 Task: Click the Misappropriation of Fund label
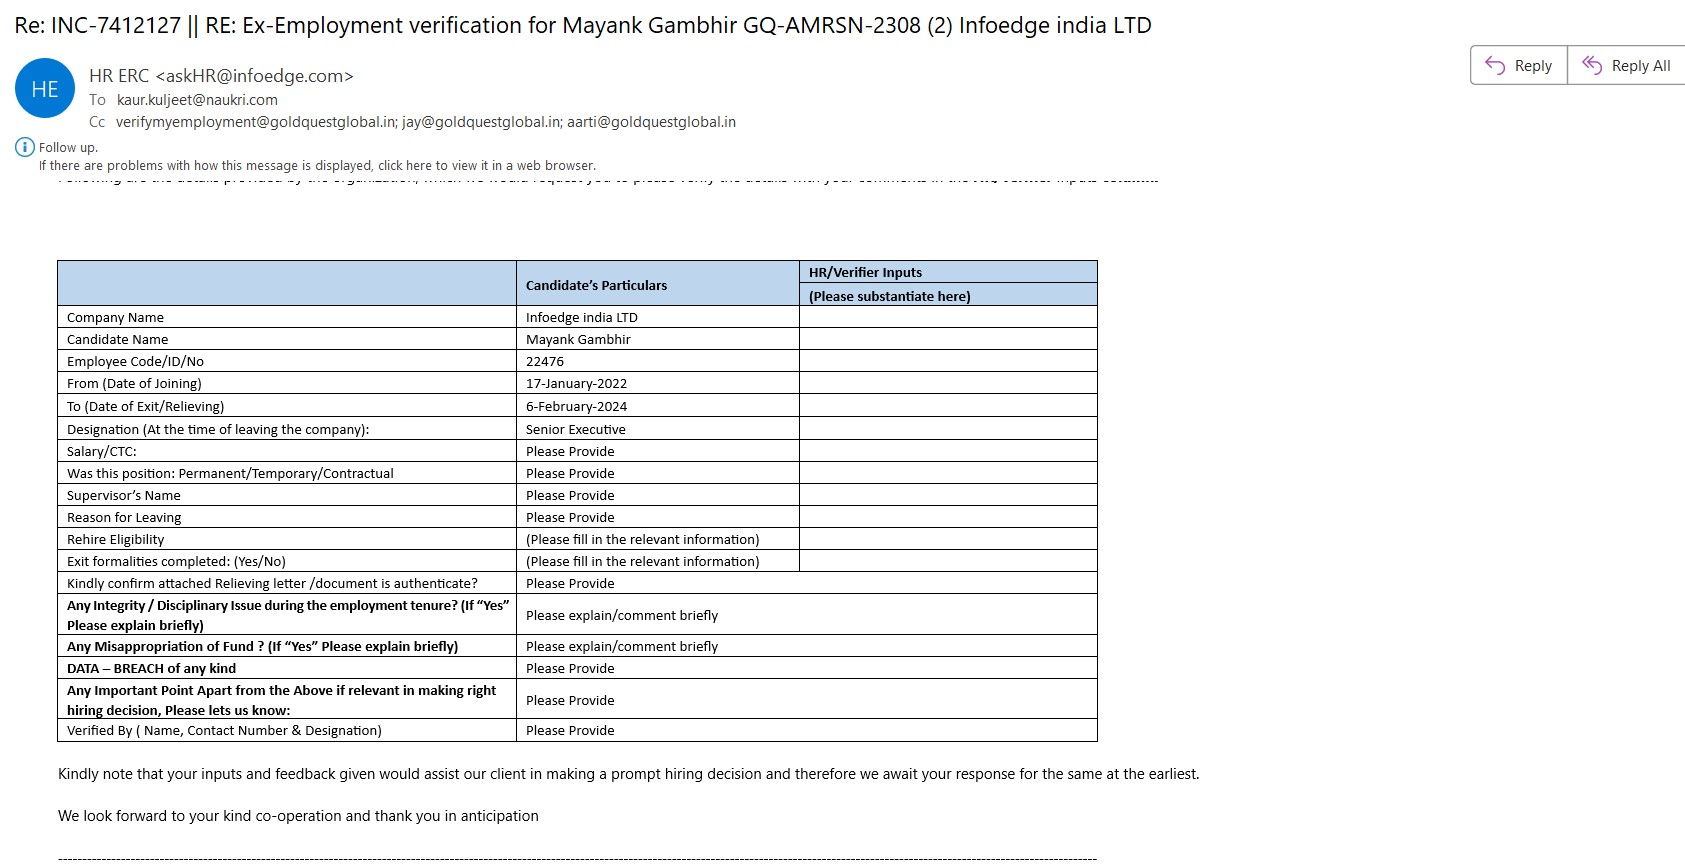click(x=262, y=646)
